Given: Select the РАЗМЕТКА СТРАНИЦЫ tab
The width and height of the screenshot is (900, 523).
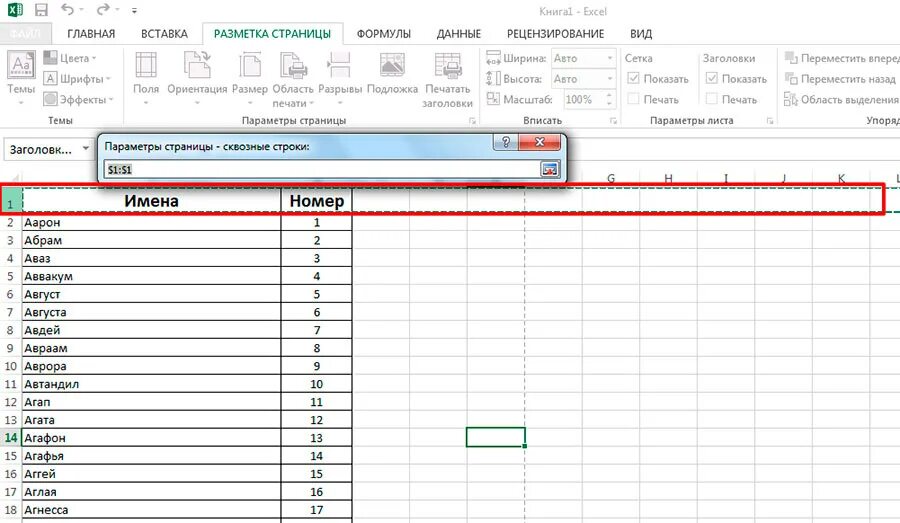Looking at the screenshot, I should 273,34.
